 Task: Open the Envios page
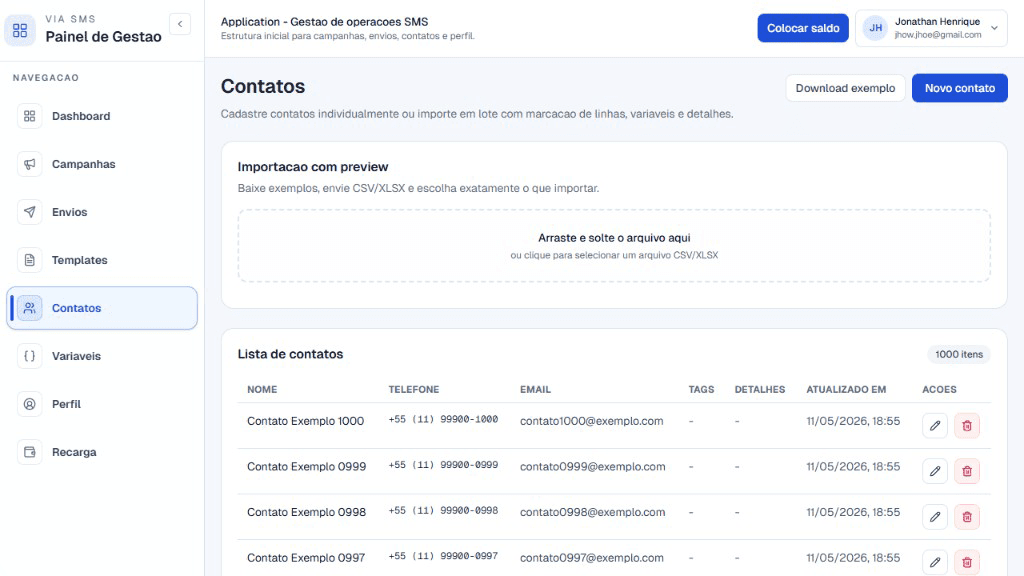coord(102,212)
